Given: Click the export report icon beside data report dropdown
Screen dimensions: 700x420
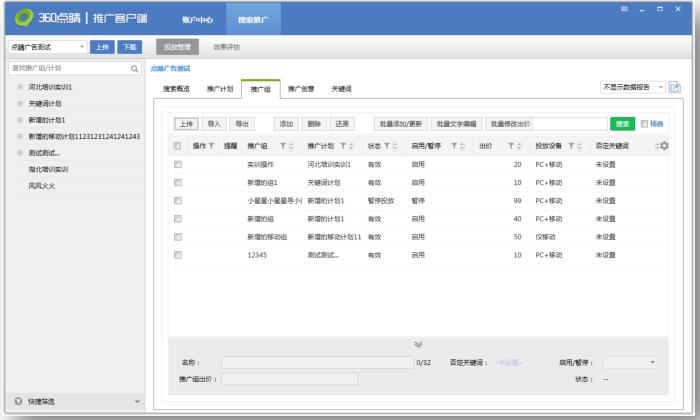Looking at the screenshot, I should click(675, 87).
